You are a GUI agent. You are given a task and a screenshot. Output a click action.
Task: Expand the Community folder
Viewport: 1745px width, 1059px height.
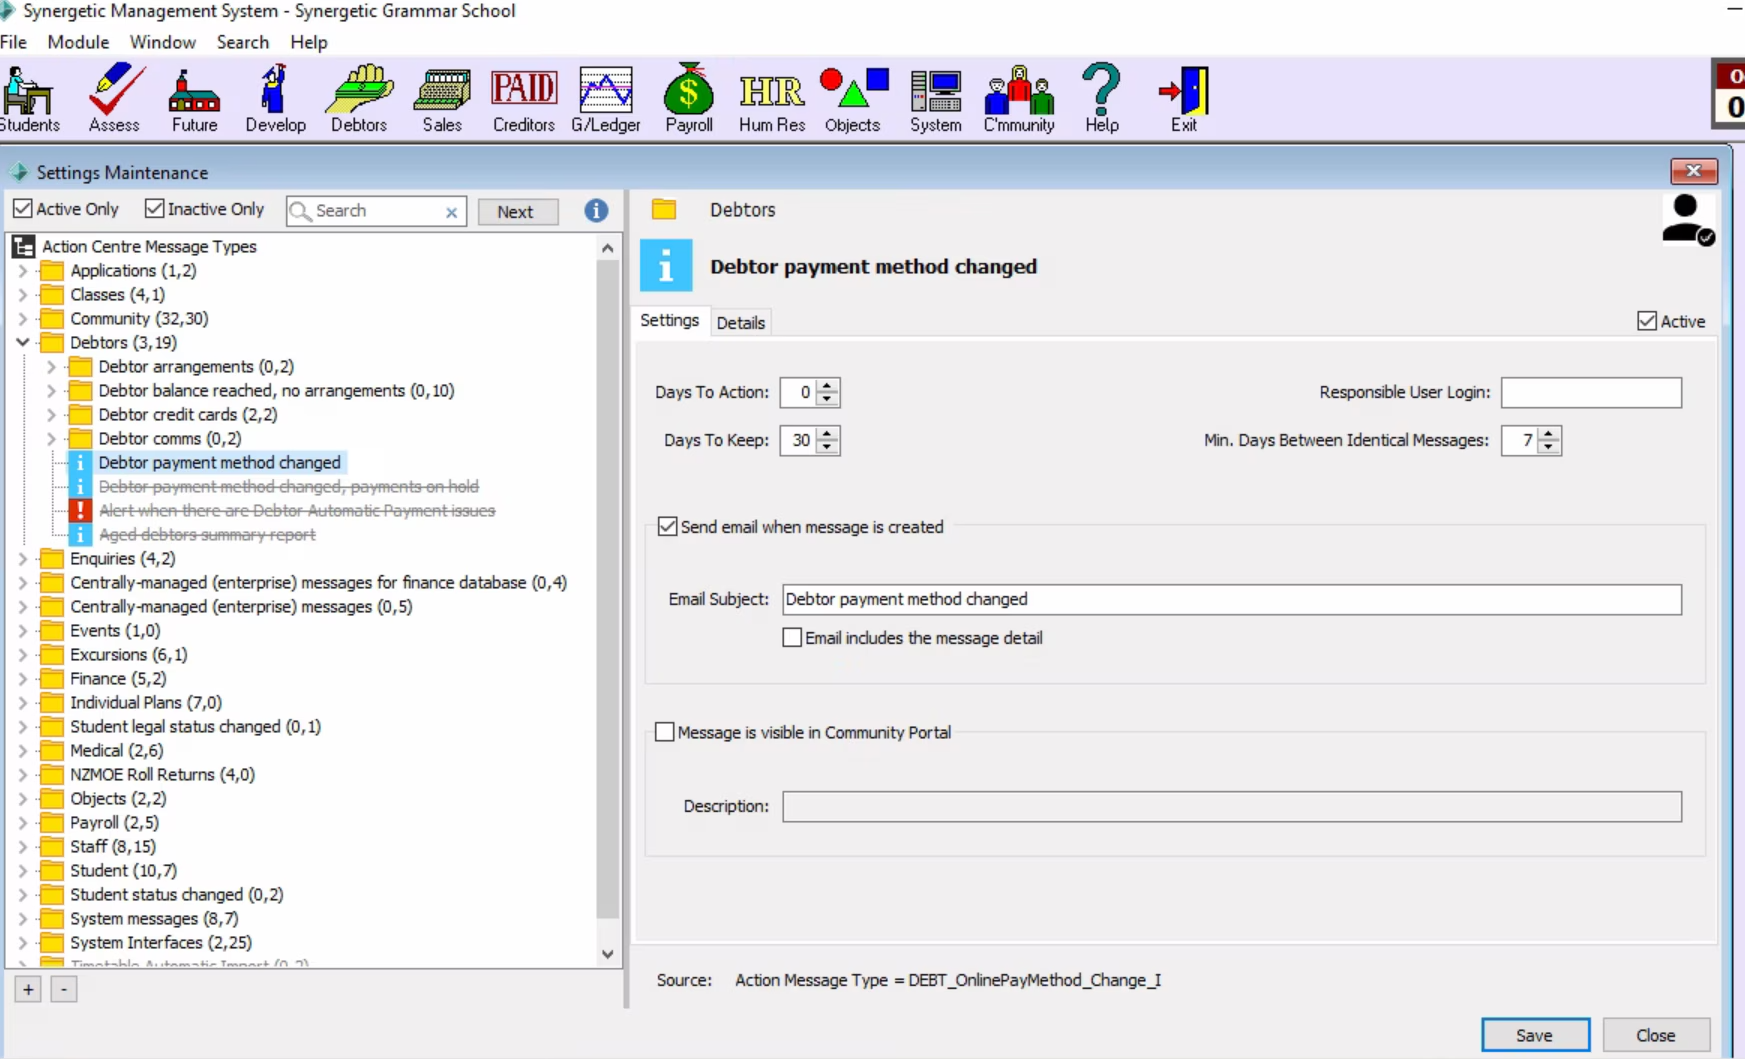(x=23, y=318)
